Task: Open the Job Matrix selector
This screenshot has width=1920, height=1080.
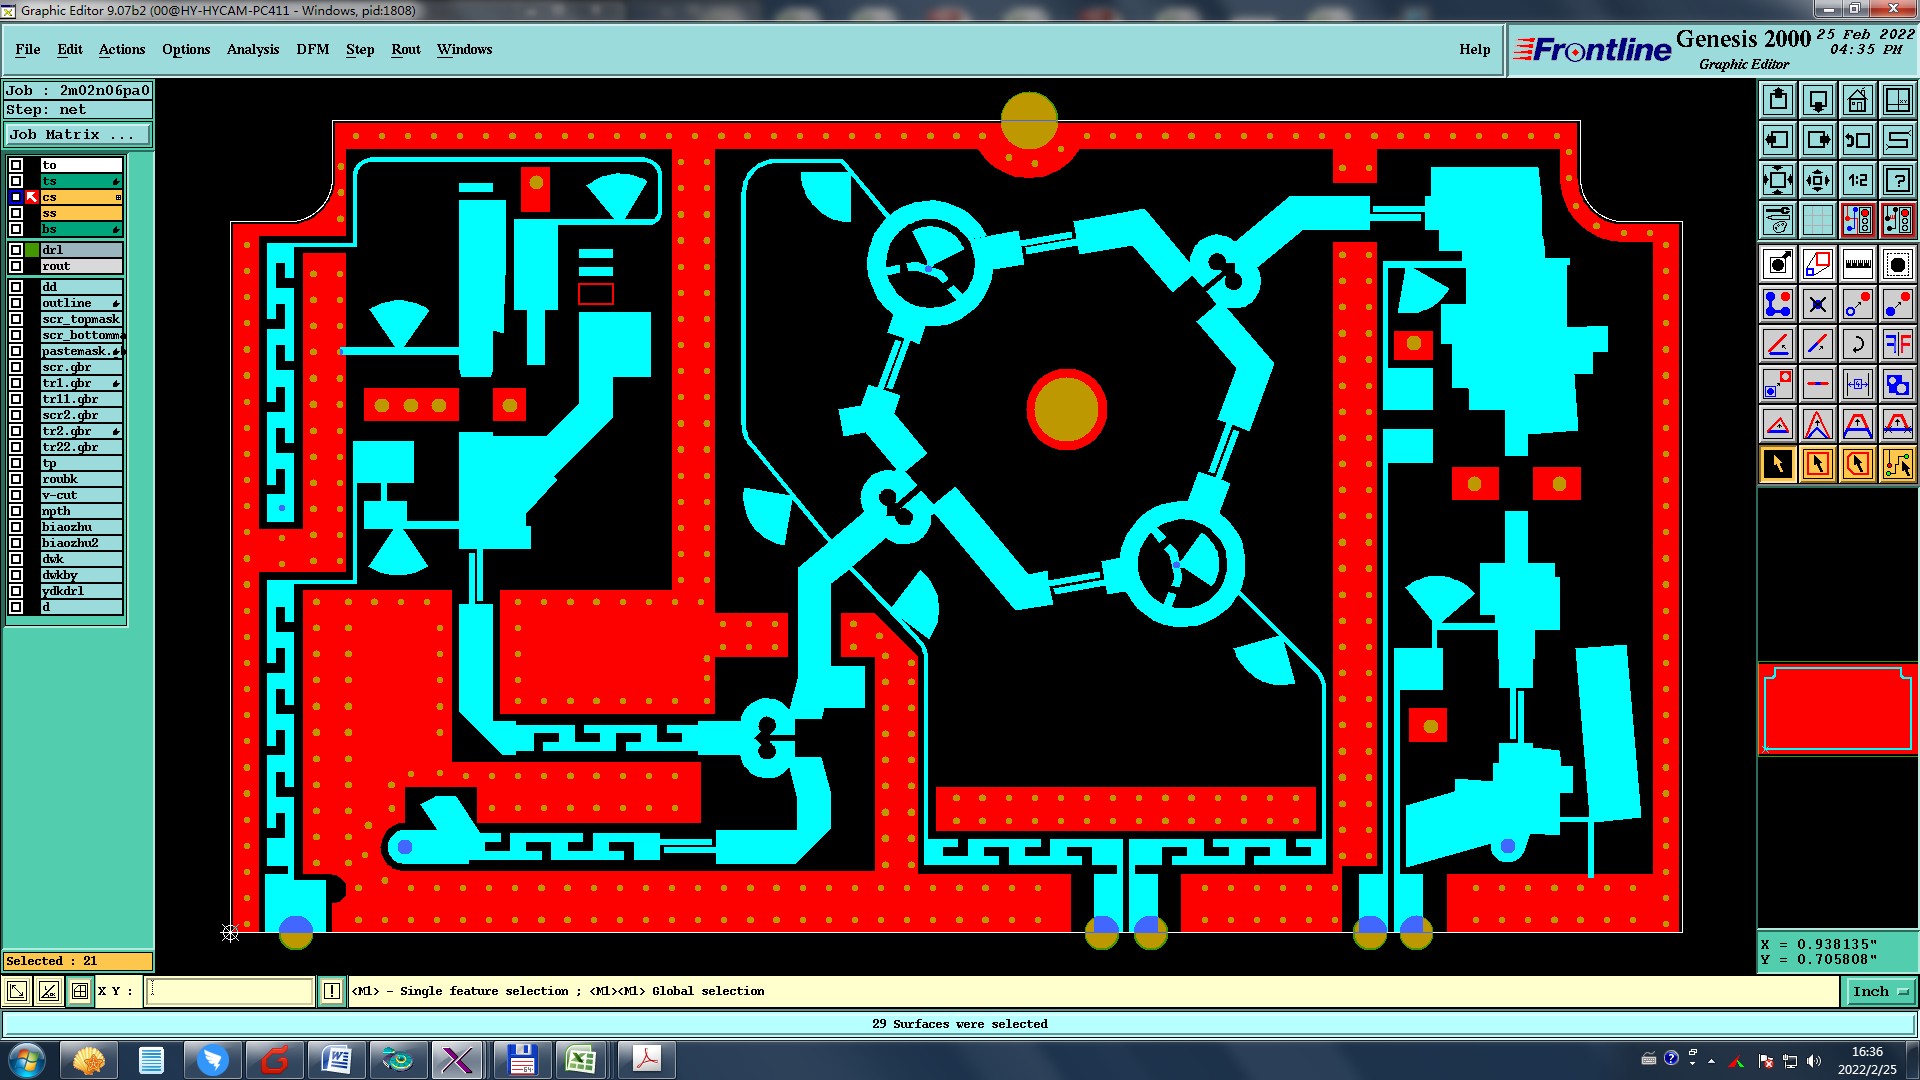Action: pyautogui.click(x=78, y=134)
